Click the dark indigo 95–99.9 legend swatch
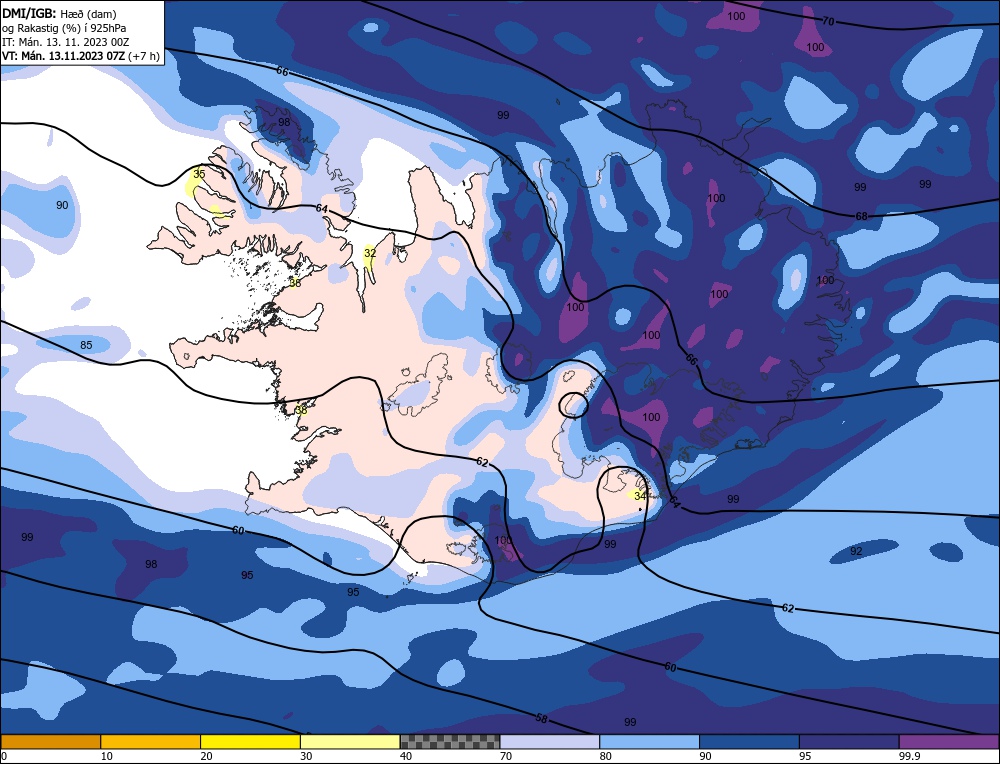The image size is (1000, 764). point(849,741)
